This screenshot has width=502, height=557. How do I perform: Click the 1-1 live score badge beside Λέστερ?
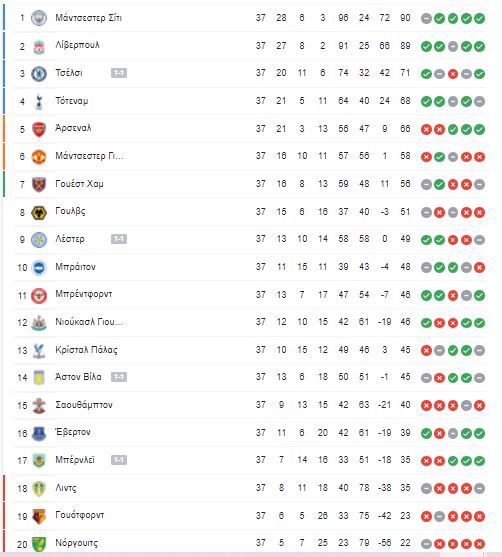[119, 239]
